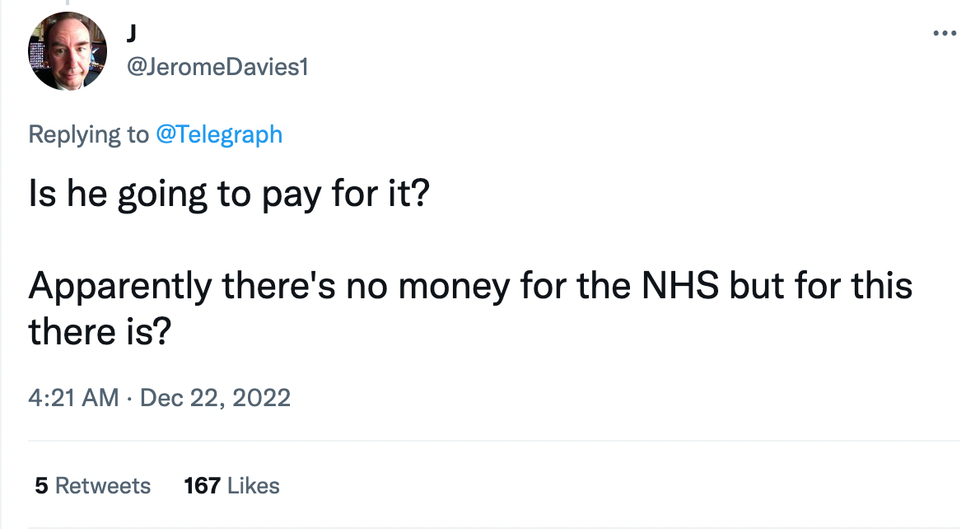Click the Dec 22, 2022 date

pos(215,398)
